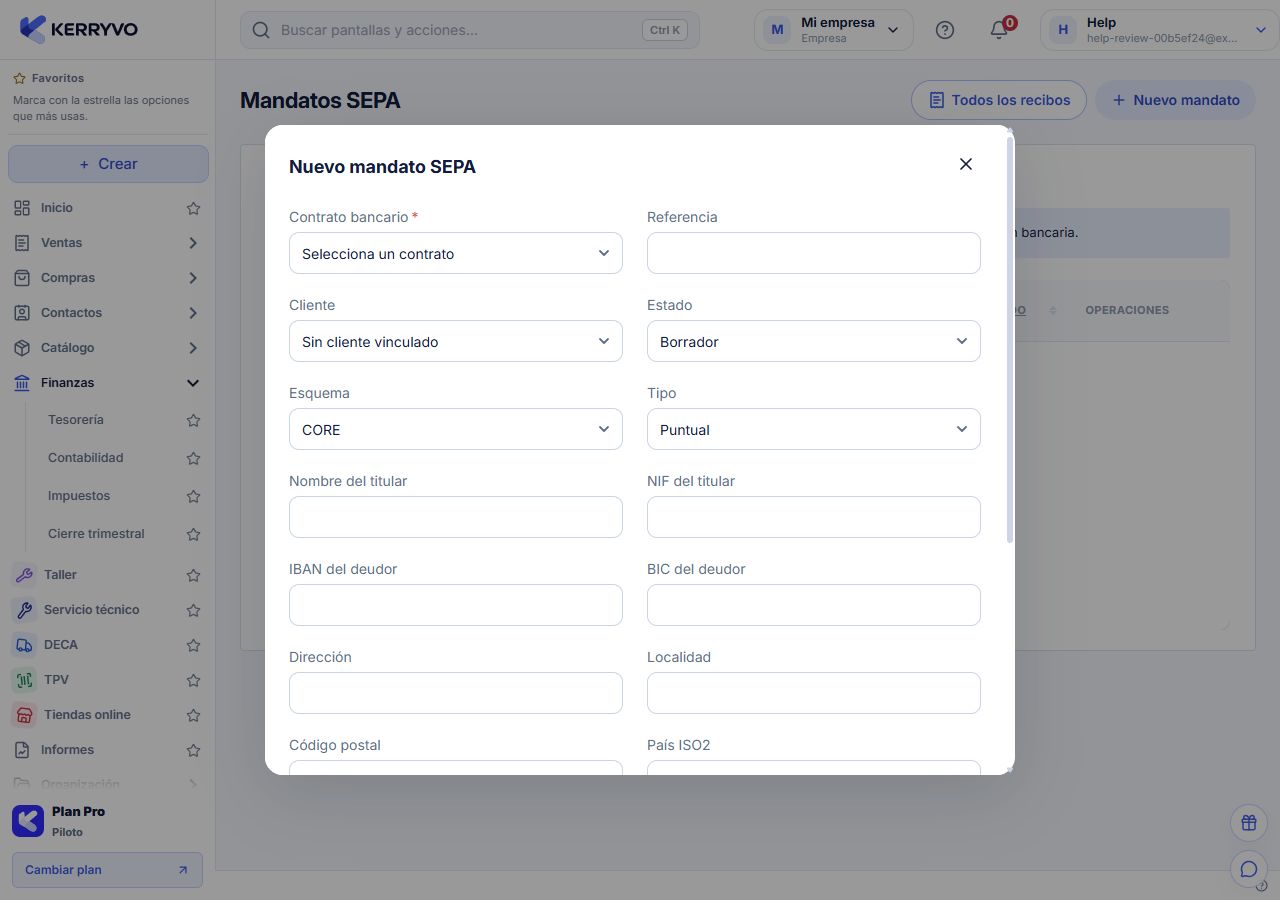Star Cierre trimestral as a favorite
The height and width of the screenshot is (900, 1280).
[x=194, y=534]
